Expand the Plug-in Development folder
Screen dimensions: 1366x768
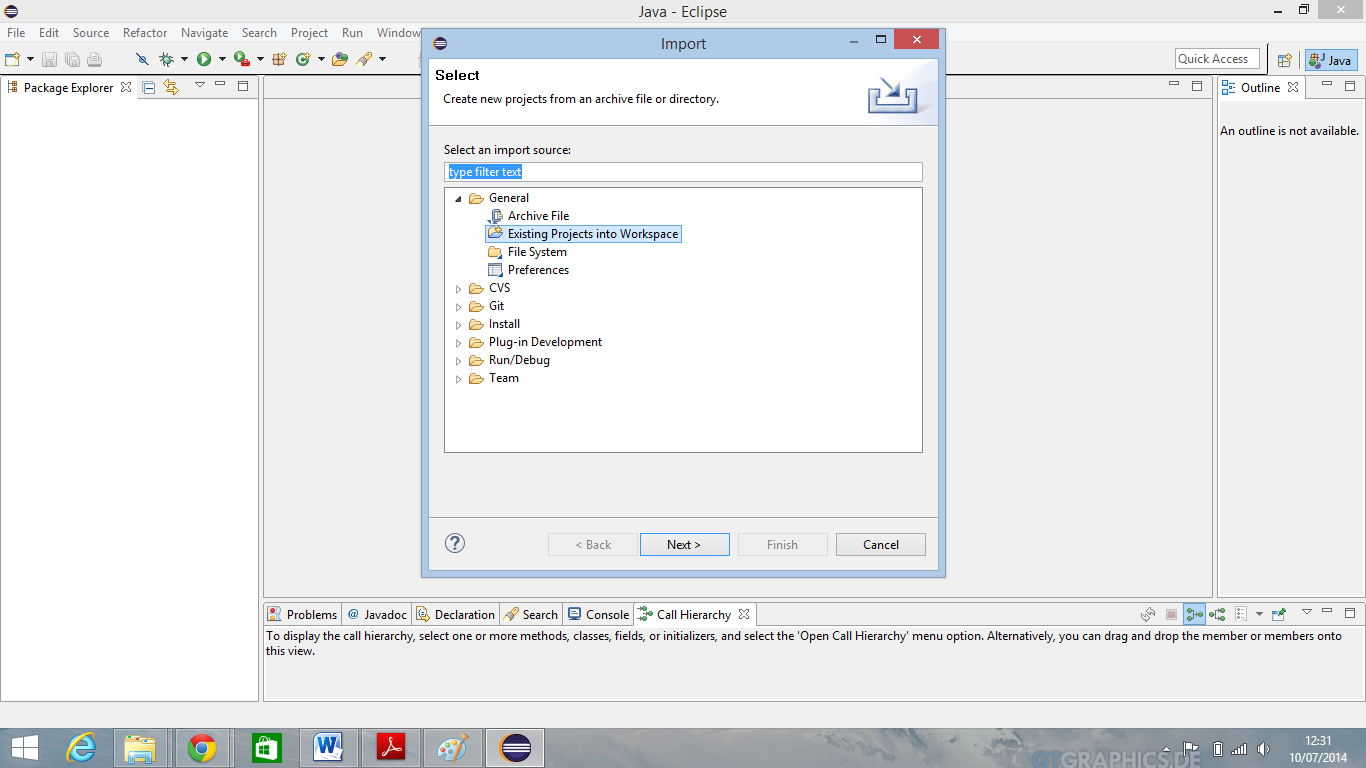coord(459,343)
